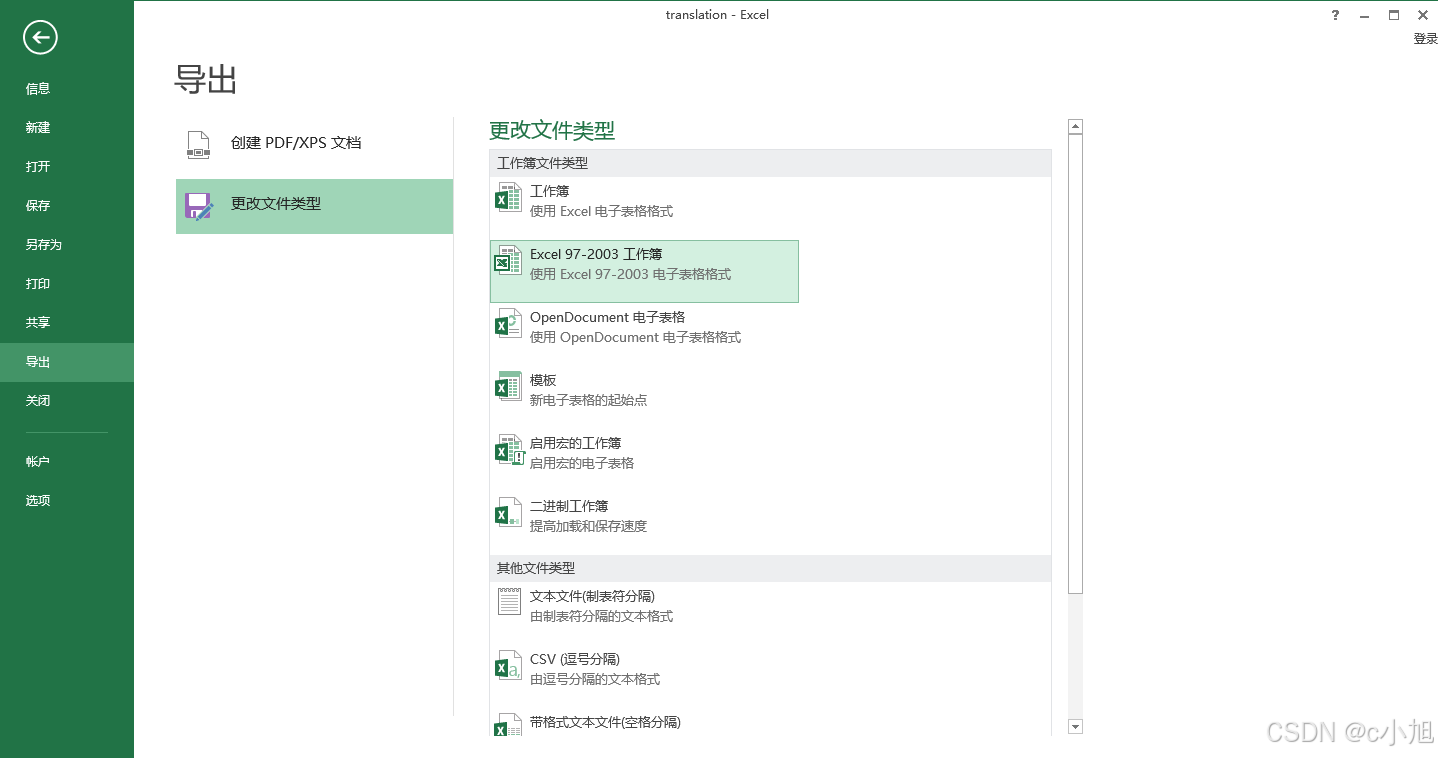Image resolution: width=1438 pixels, height=758 pixels.
Task: Click 登录 sign-in link
Action: coord(1425,39)
